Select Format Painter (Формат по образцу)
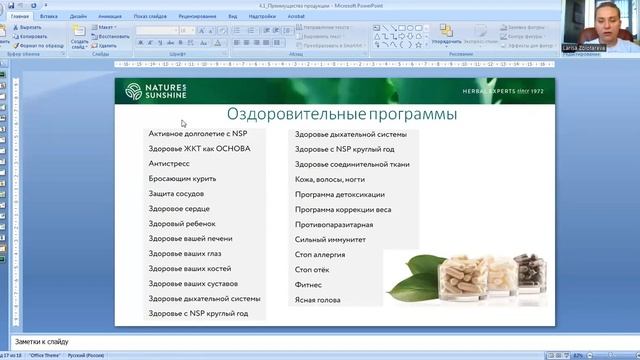This screenshot has width=640, height=360. (38, 46)
